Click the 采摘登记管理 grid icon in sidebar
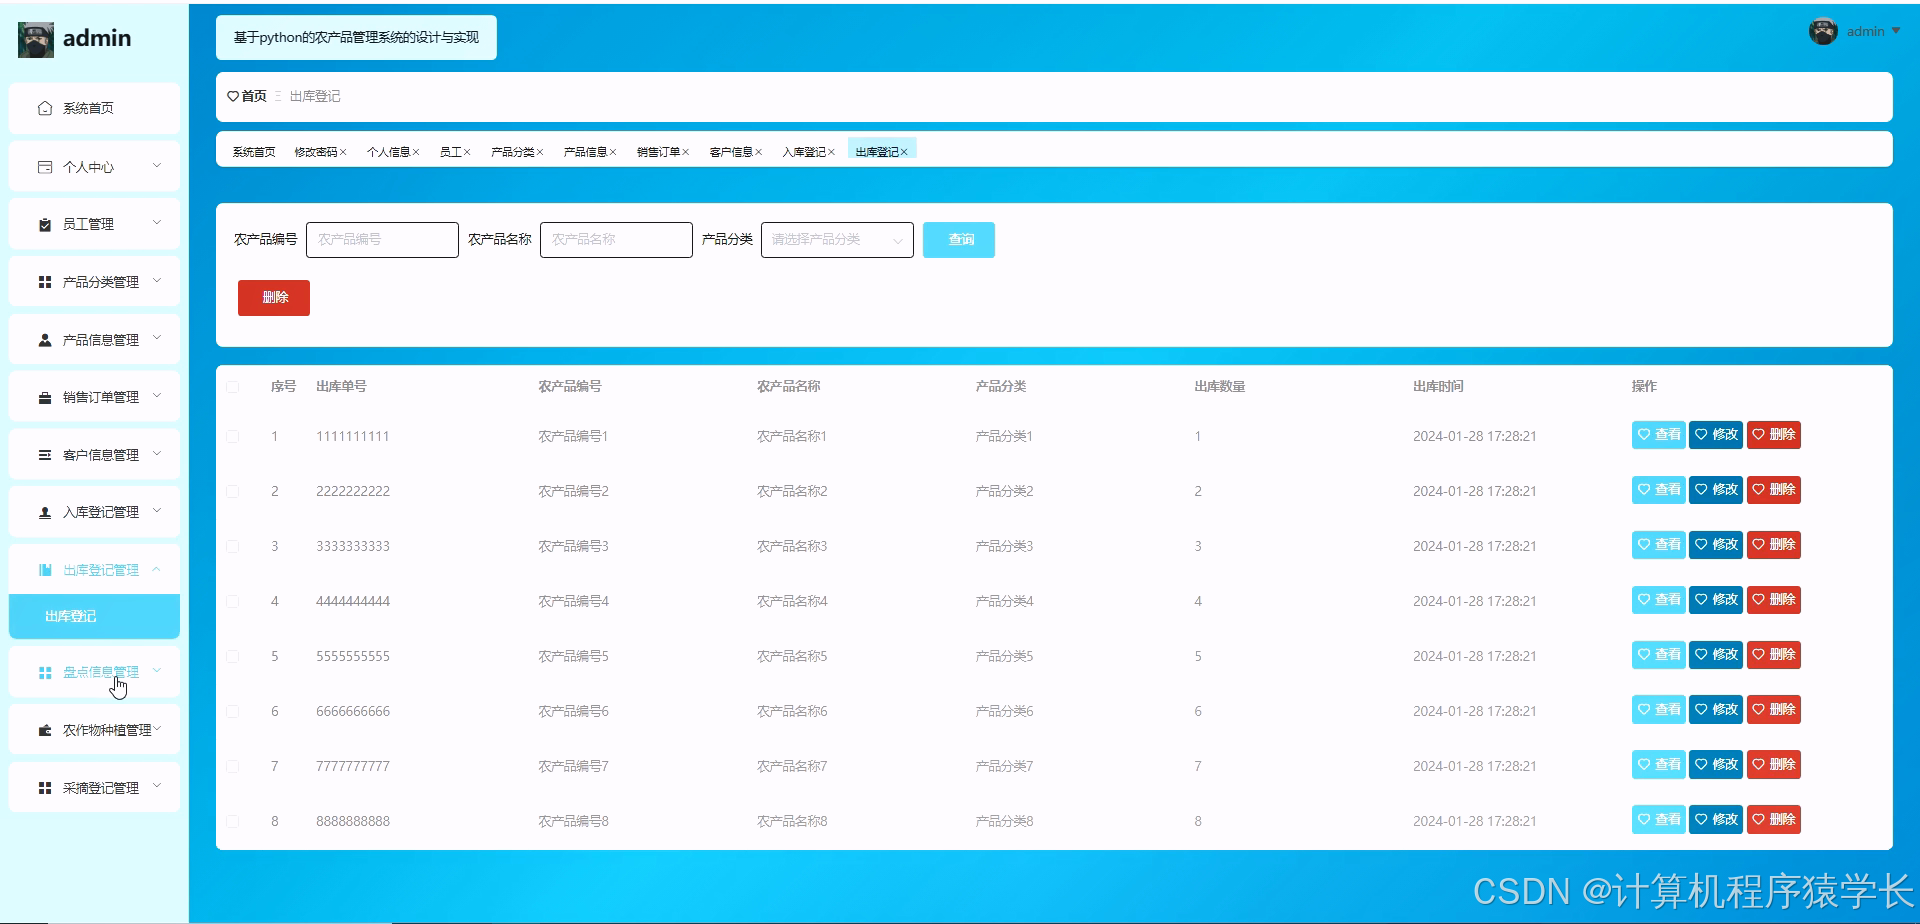The height and width of the screenshot is (924, 1920). (x=45, y=788)
